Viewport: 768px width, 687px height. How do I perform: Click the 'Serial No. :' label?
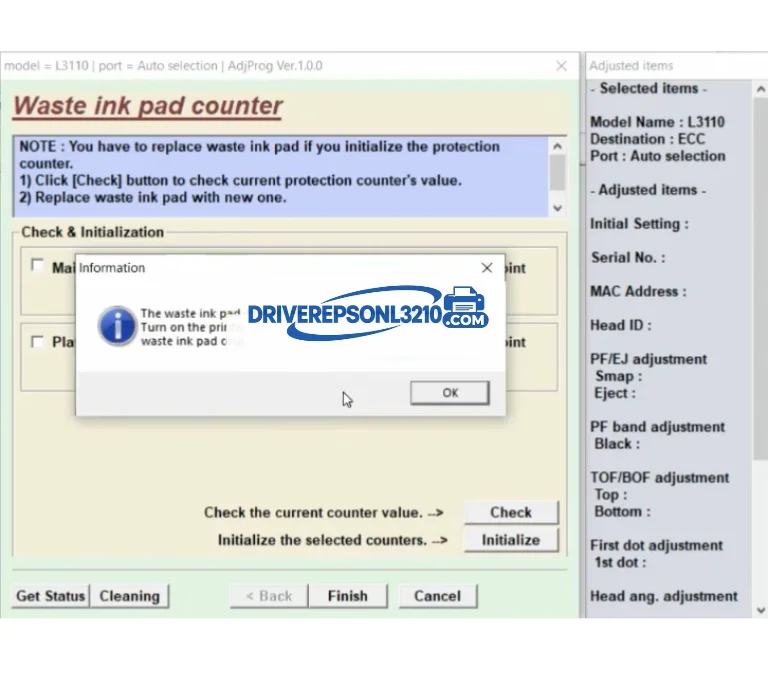[x=628, y=258]
